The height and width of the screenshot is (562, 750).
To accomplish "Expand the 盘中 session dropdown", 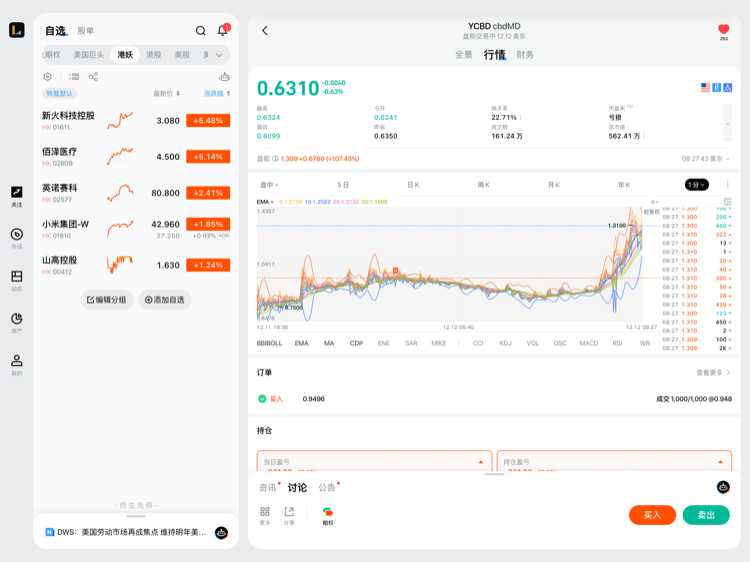I will point(268,185).
